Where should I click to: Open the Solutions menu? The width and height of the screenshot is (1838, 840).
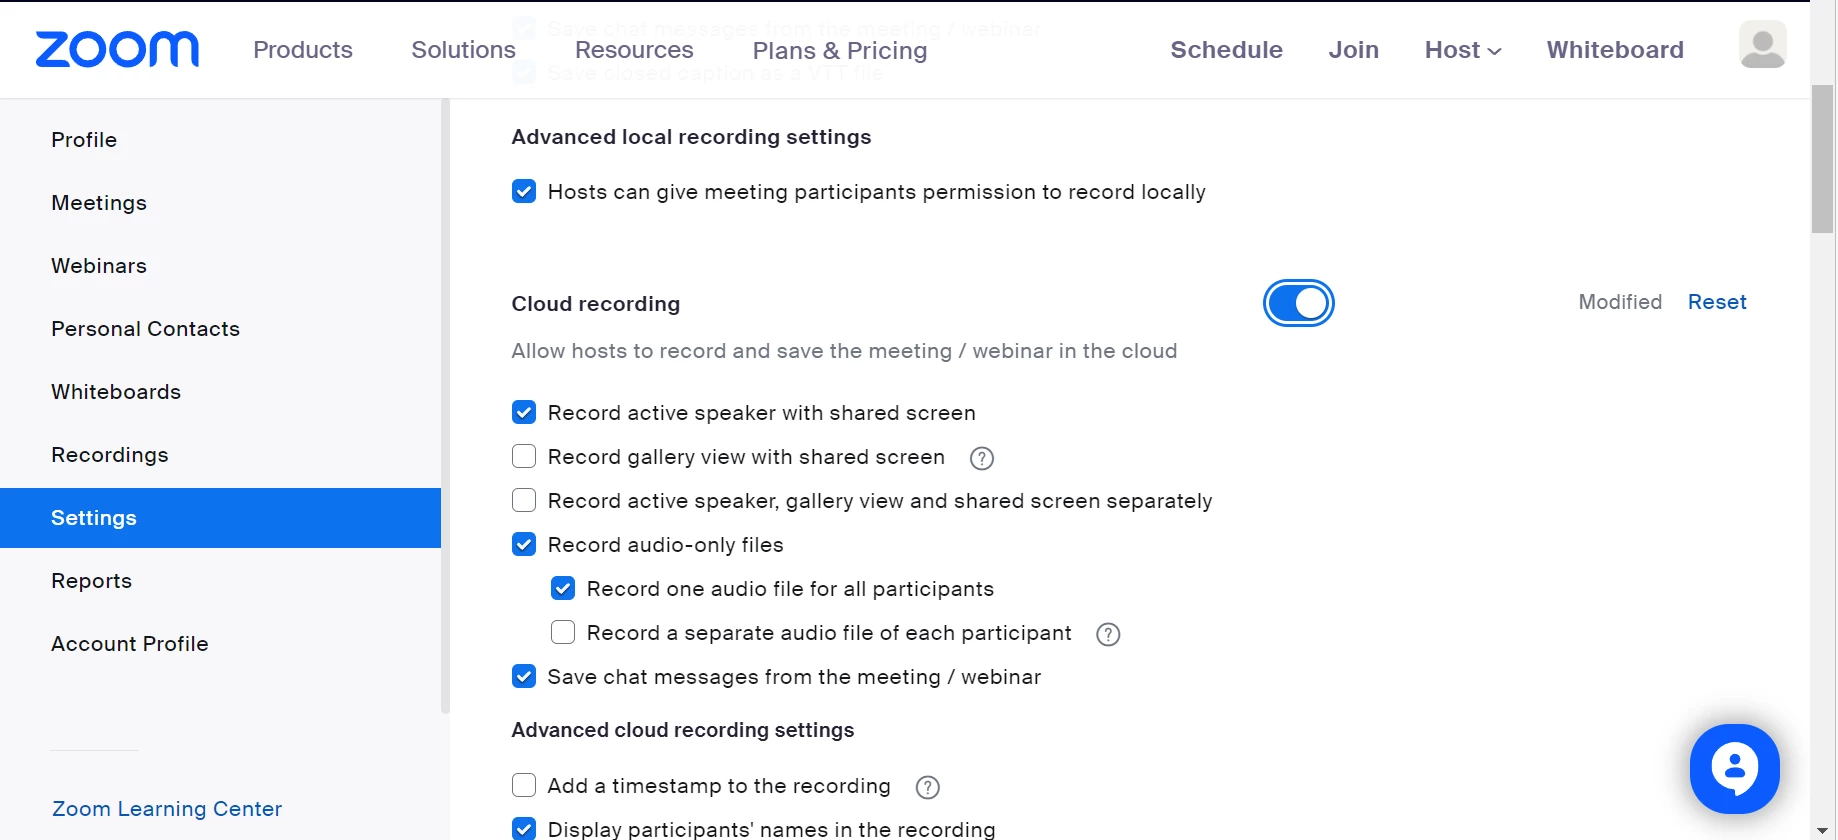tap(464, 50)
